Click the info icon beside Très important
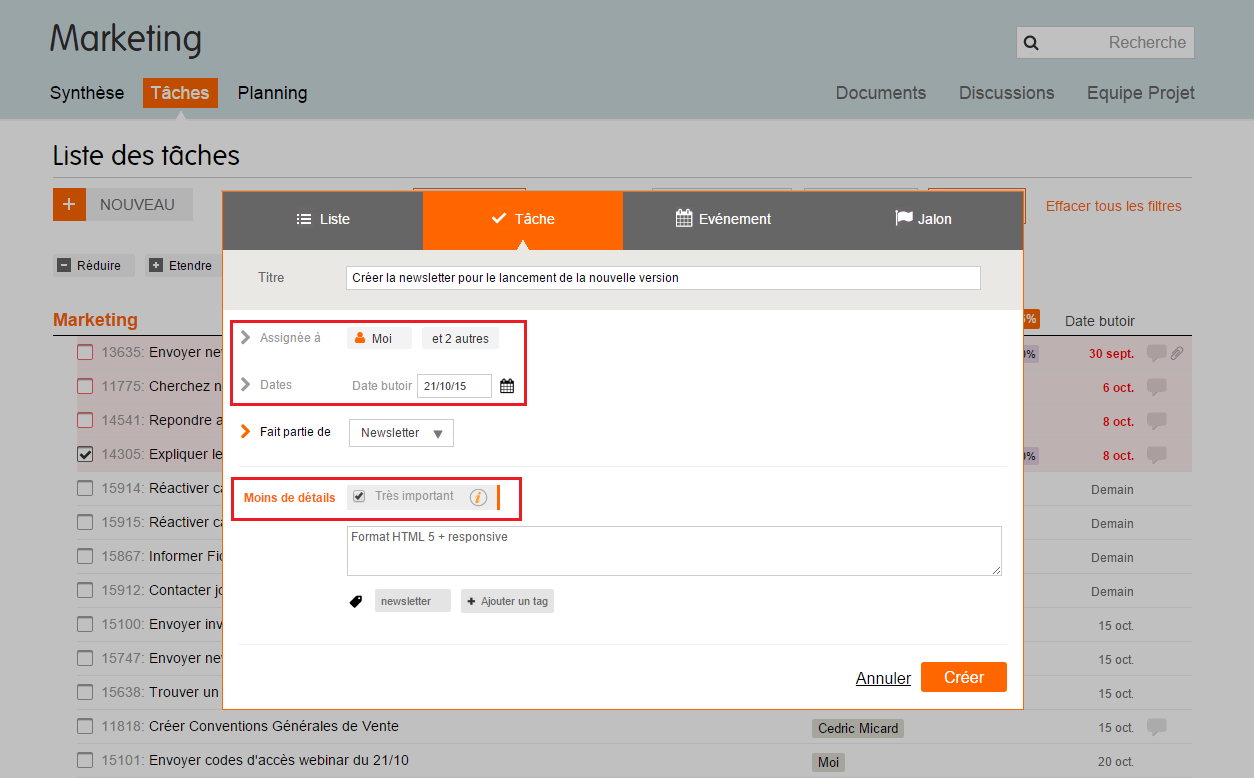 pyautogui.click(x=478, y=497)
